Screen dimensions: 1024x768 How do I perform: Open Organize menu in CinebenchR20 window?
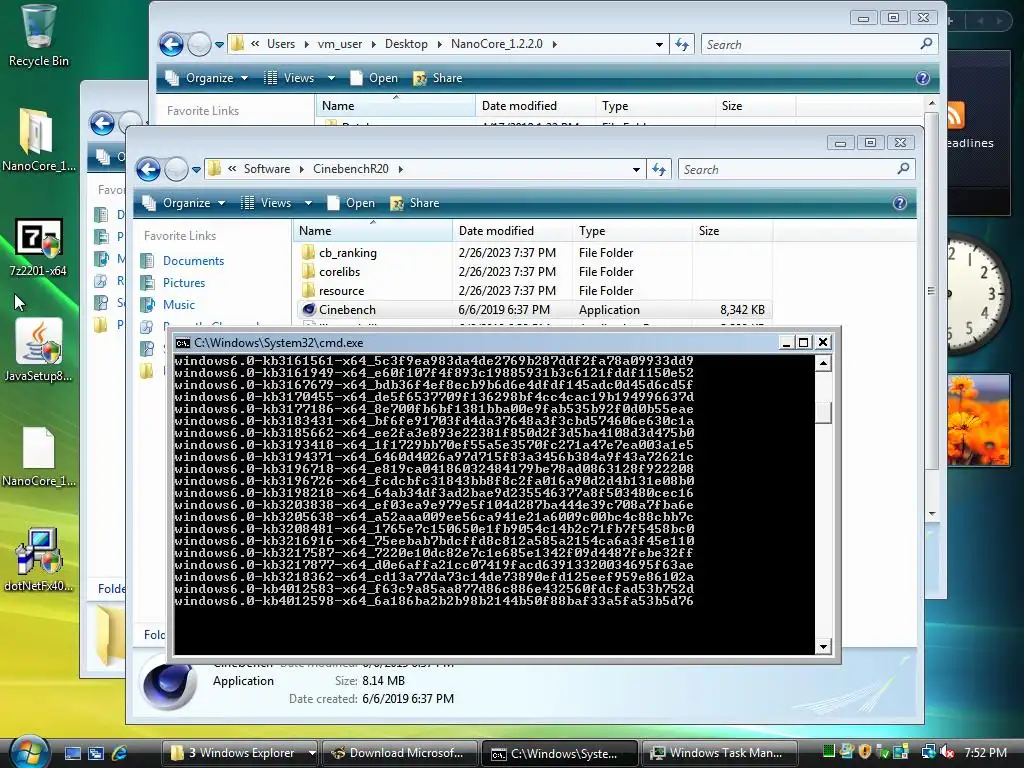point(184,203)
